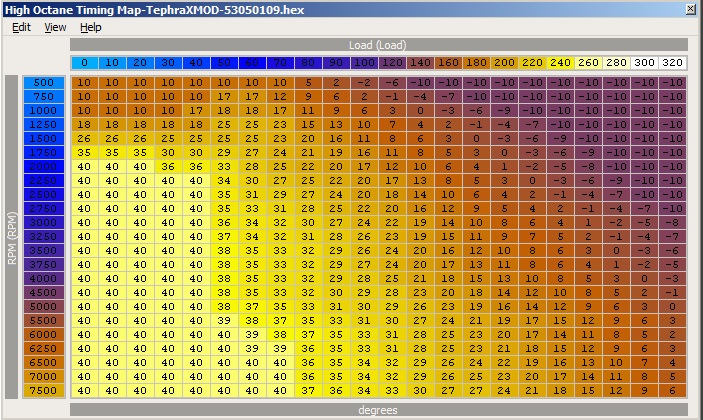Click Load axis header 240
The height and width of the screenshot is (420, 703).
(x=560, y=63)
